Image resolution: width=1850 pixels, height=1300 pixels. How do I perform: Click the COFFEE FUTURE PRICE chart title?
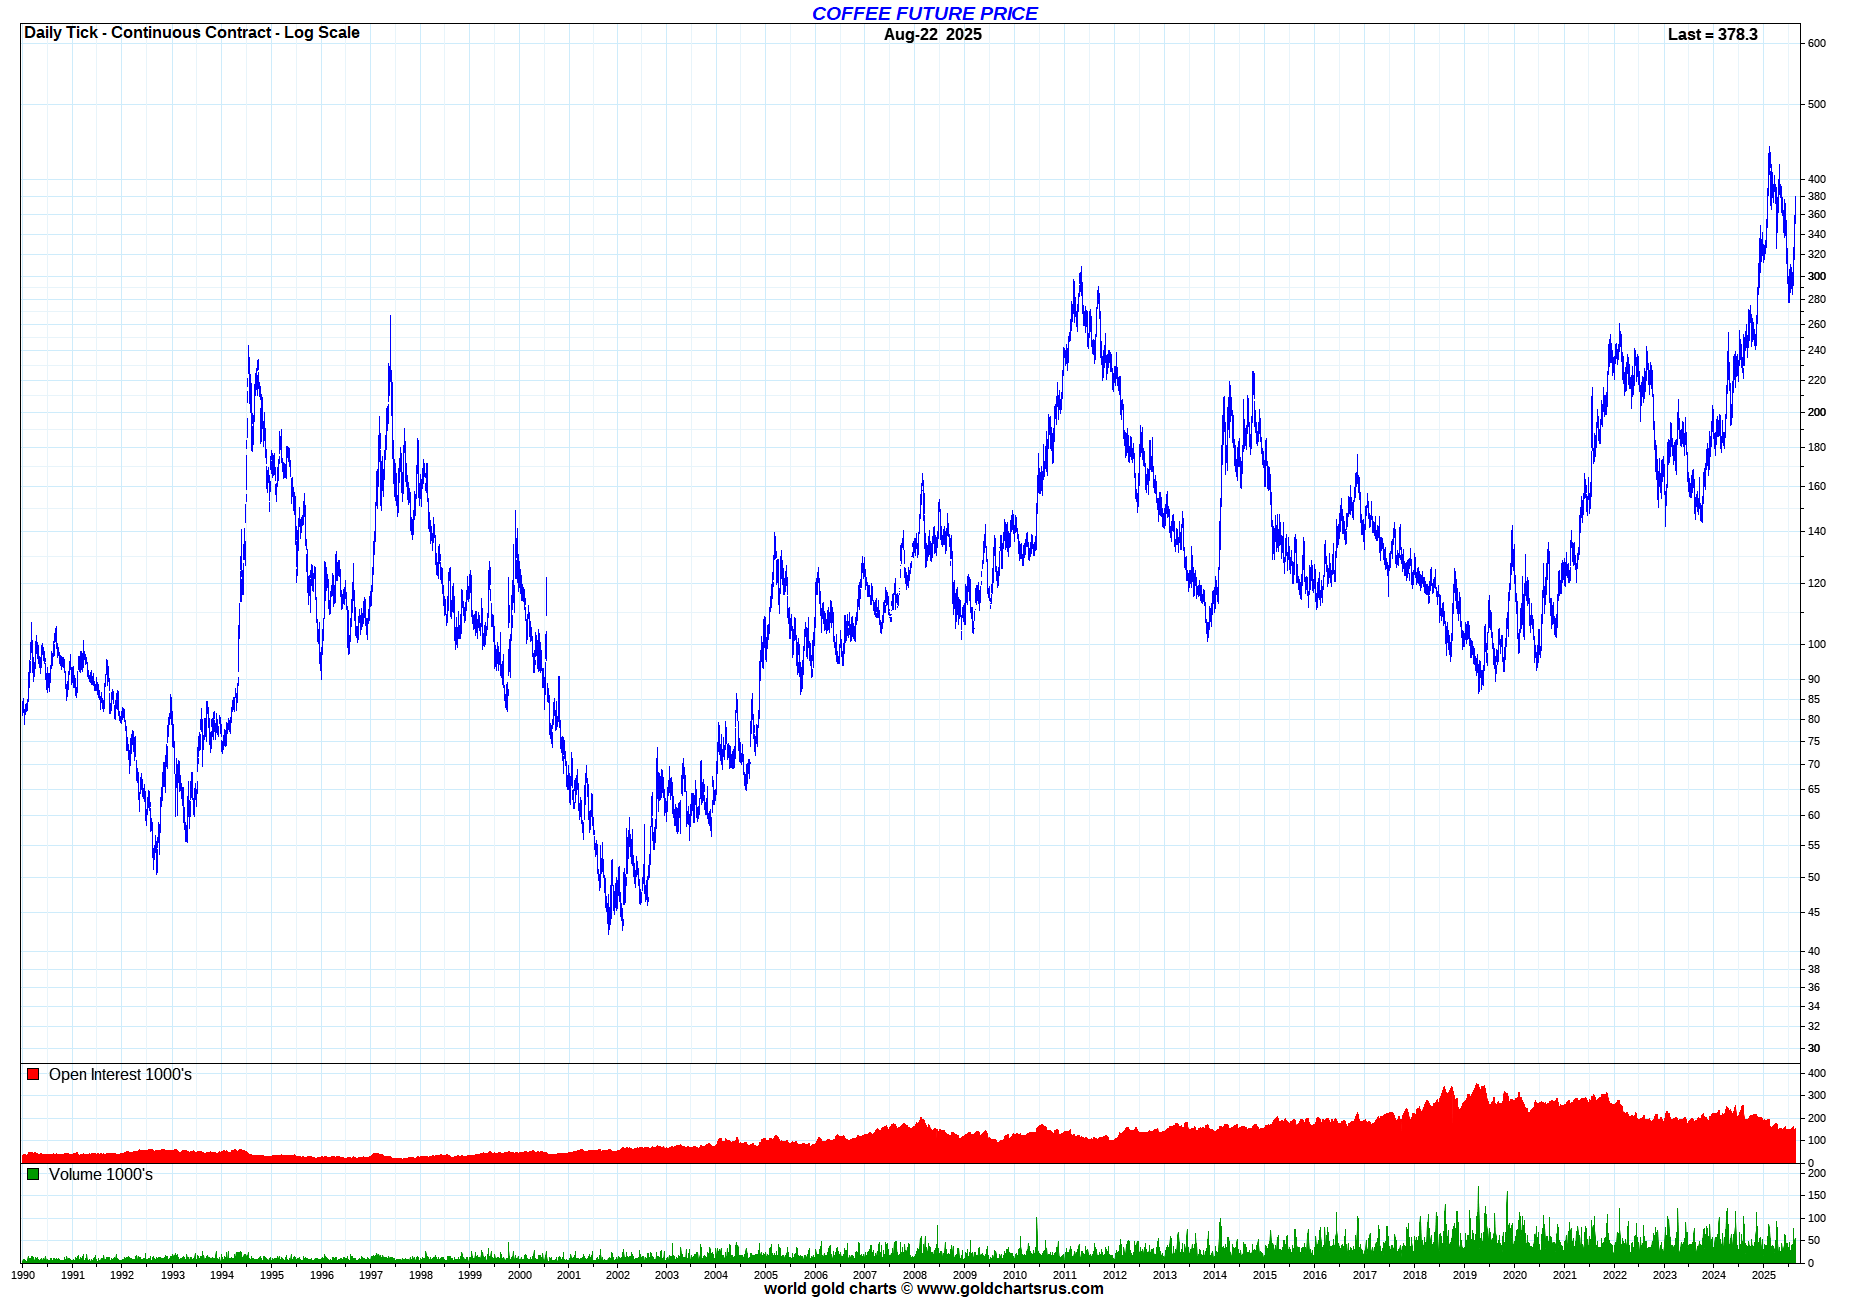[x=924, y=13]
